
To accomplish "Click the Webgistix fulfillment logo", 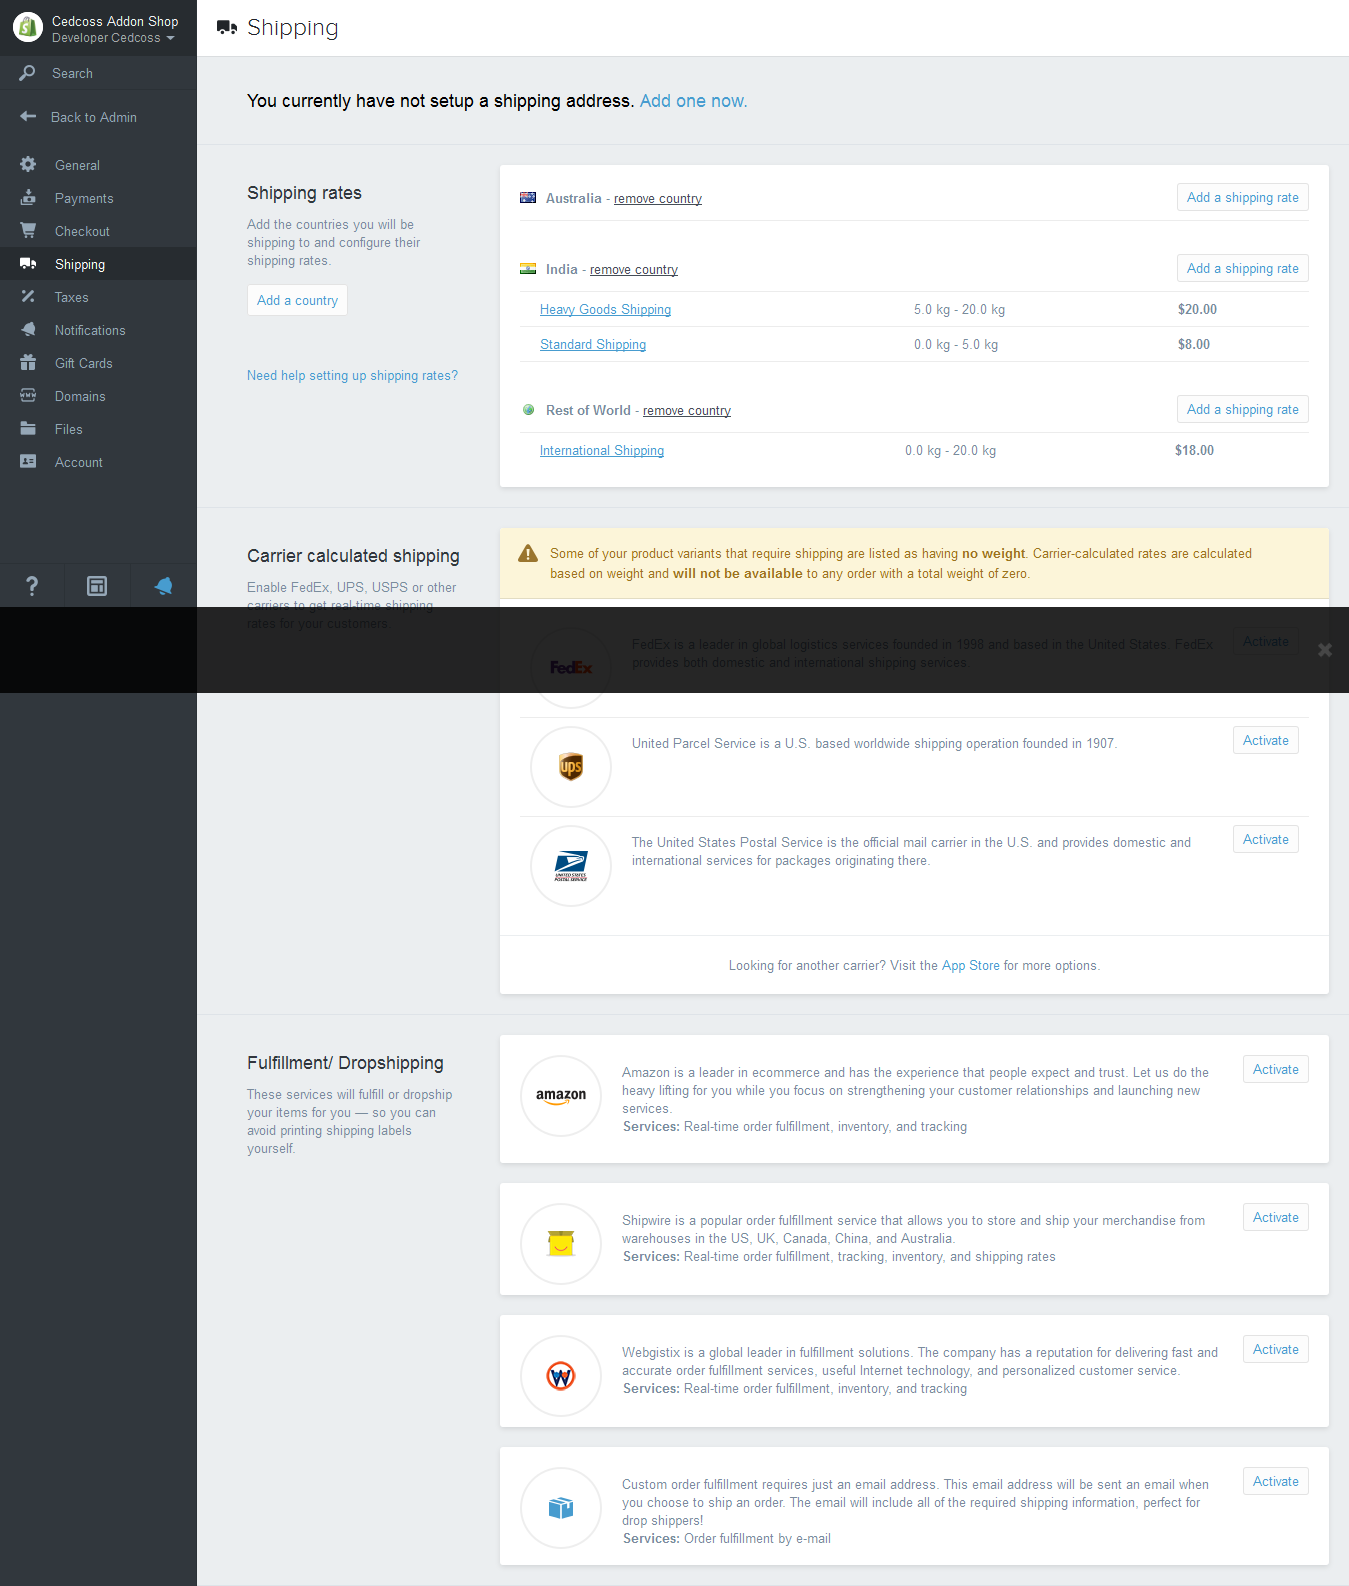I will (x=561, y=1376).
